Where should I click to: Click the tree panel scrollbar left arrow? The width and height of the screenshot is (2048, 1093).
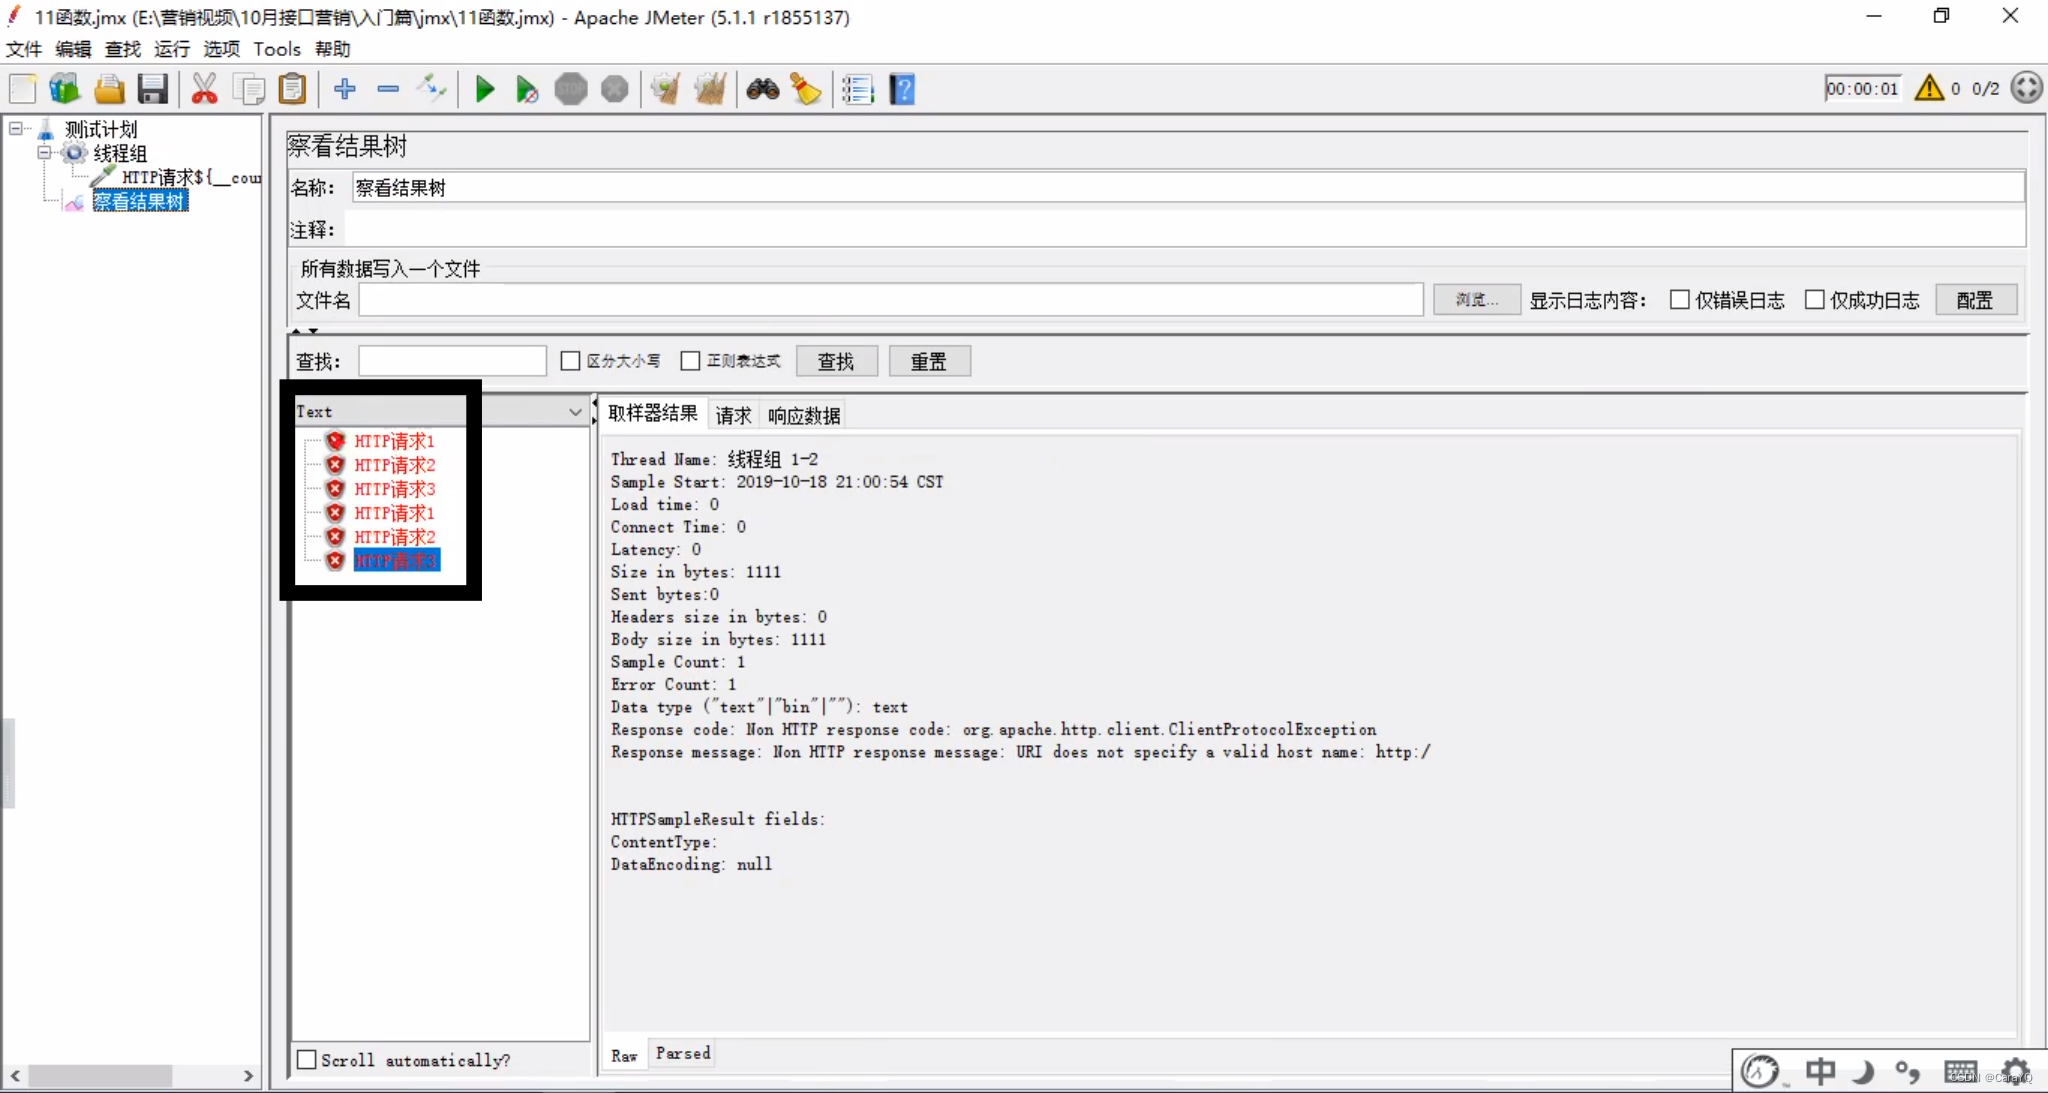pyautogui.click(x=15, y=1075)
